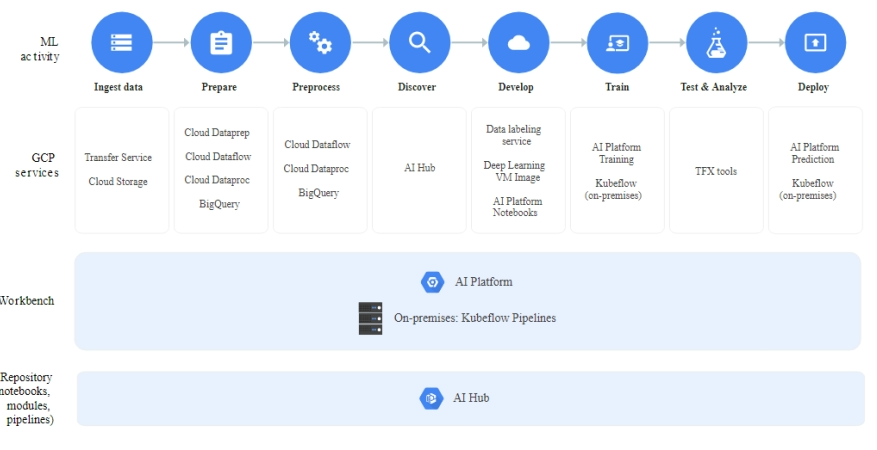Click the 'Discover' stage label
Viewport: 877px width, 450px height.
417,87
